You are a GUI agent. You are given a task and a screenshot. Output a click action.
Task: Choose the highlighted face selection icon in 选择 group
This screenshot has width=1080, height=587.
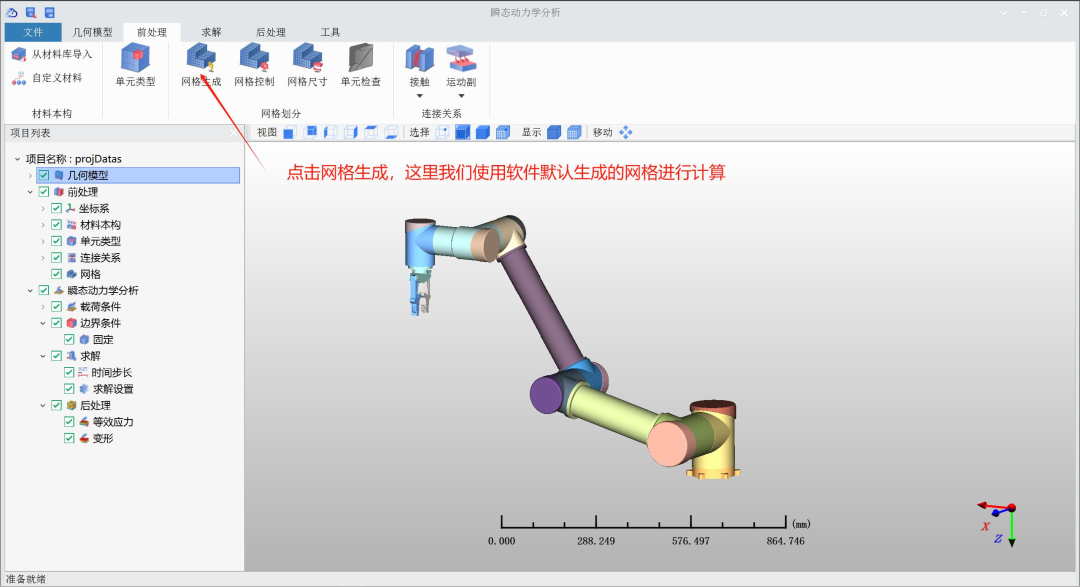point(462,132)
